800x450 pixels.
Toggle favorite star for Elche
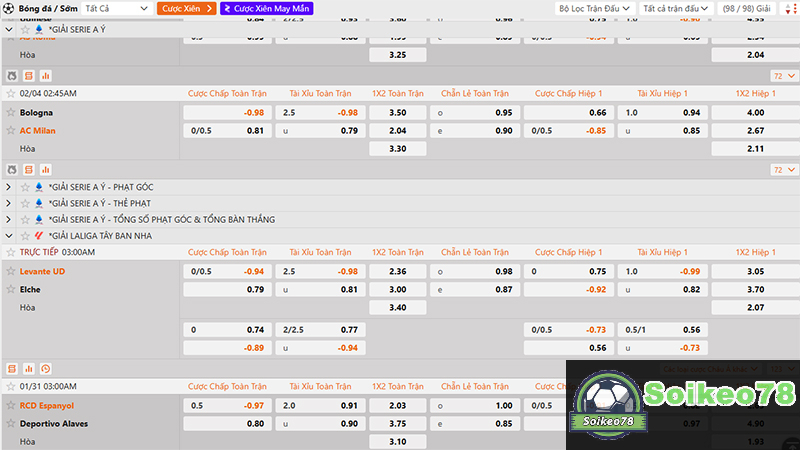10,289
